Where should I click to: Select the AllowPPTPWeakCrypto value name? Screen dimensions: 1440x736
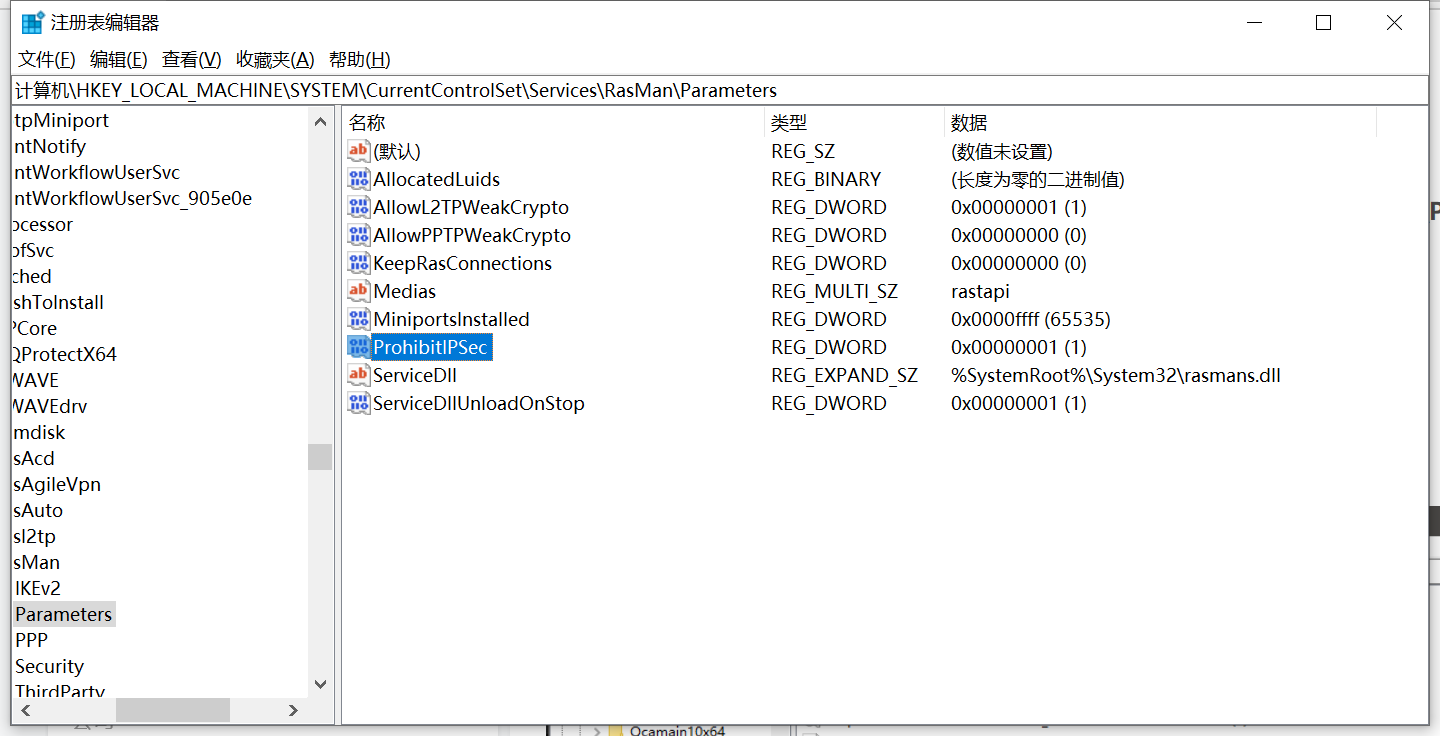coord(472,235)
